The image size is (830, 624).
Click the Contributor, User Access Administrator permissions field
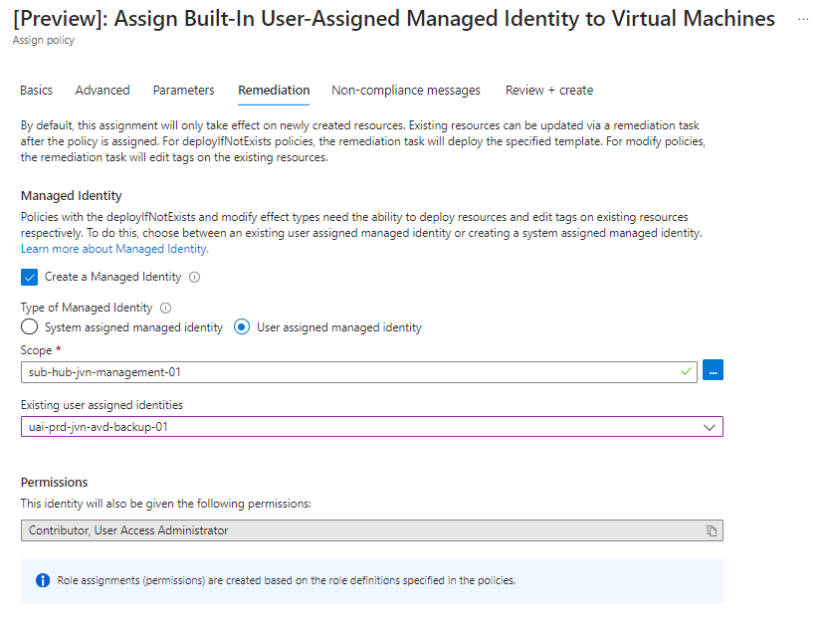pyautogui.click(x=372, y=531)
